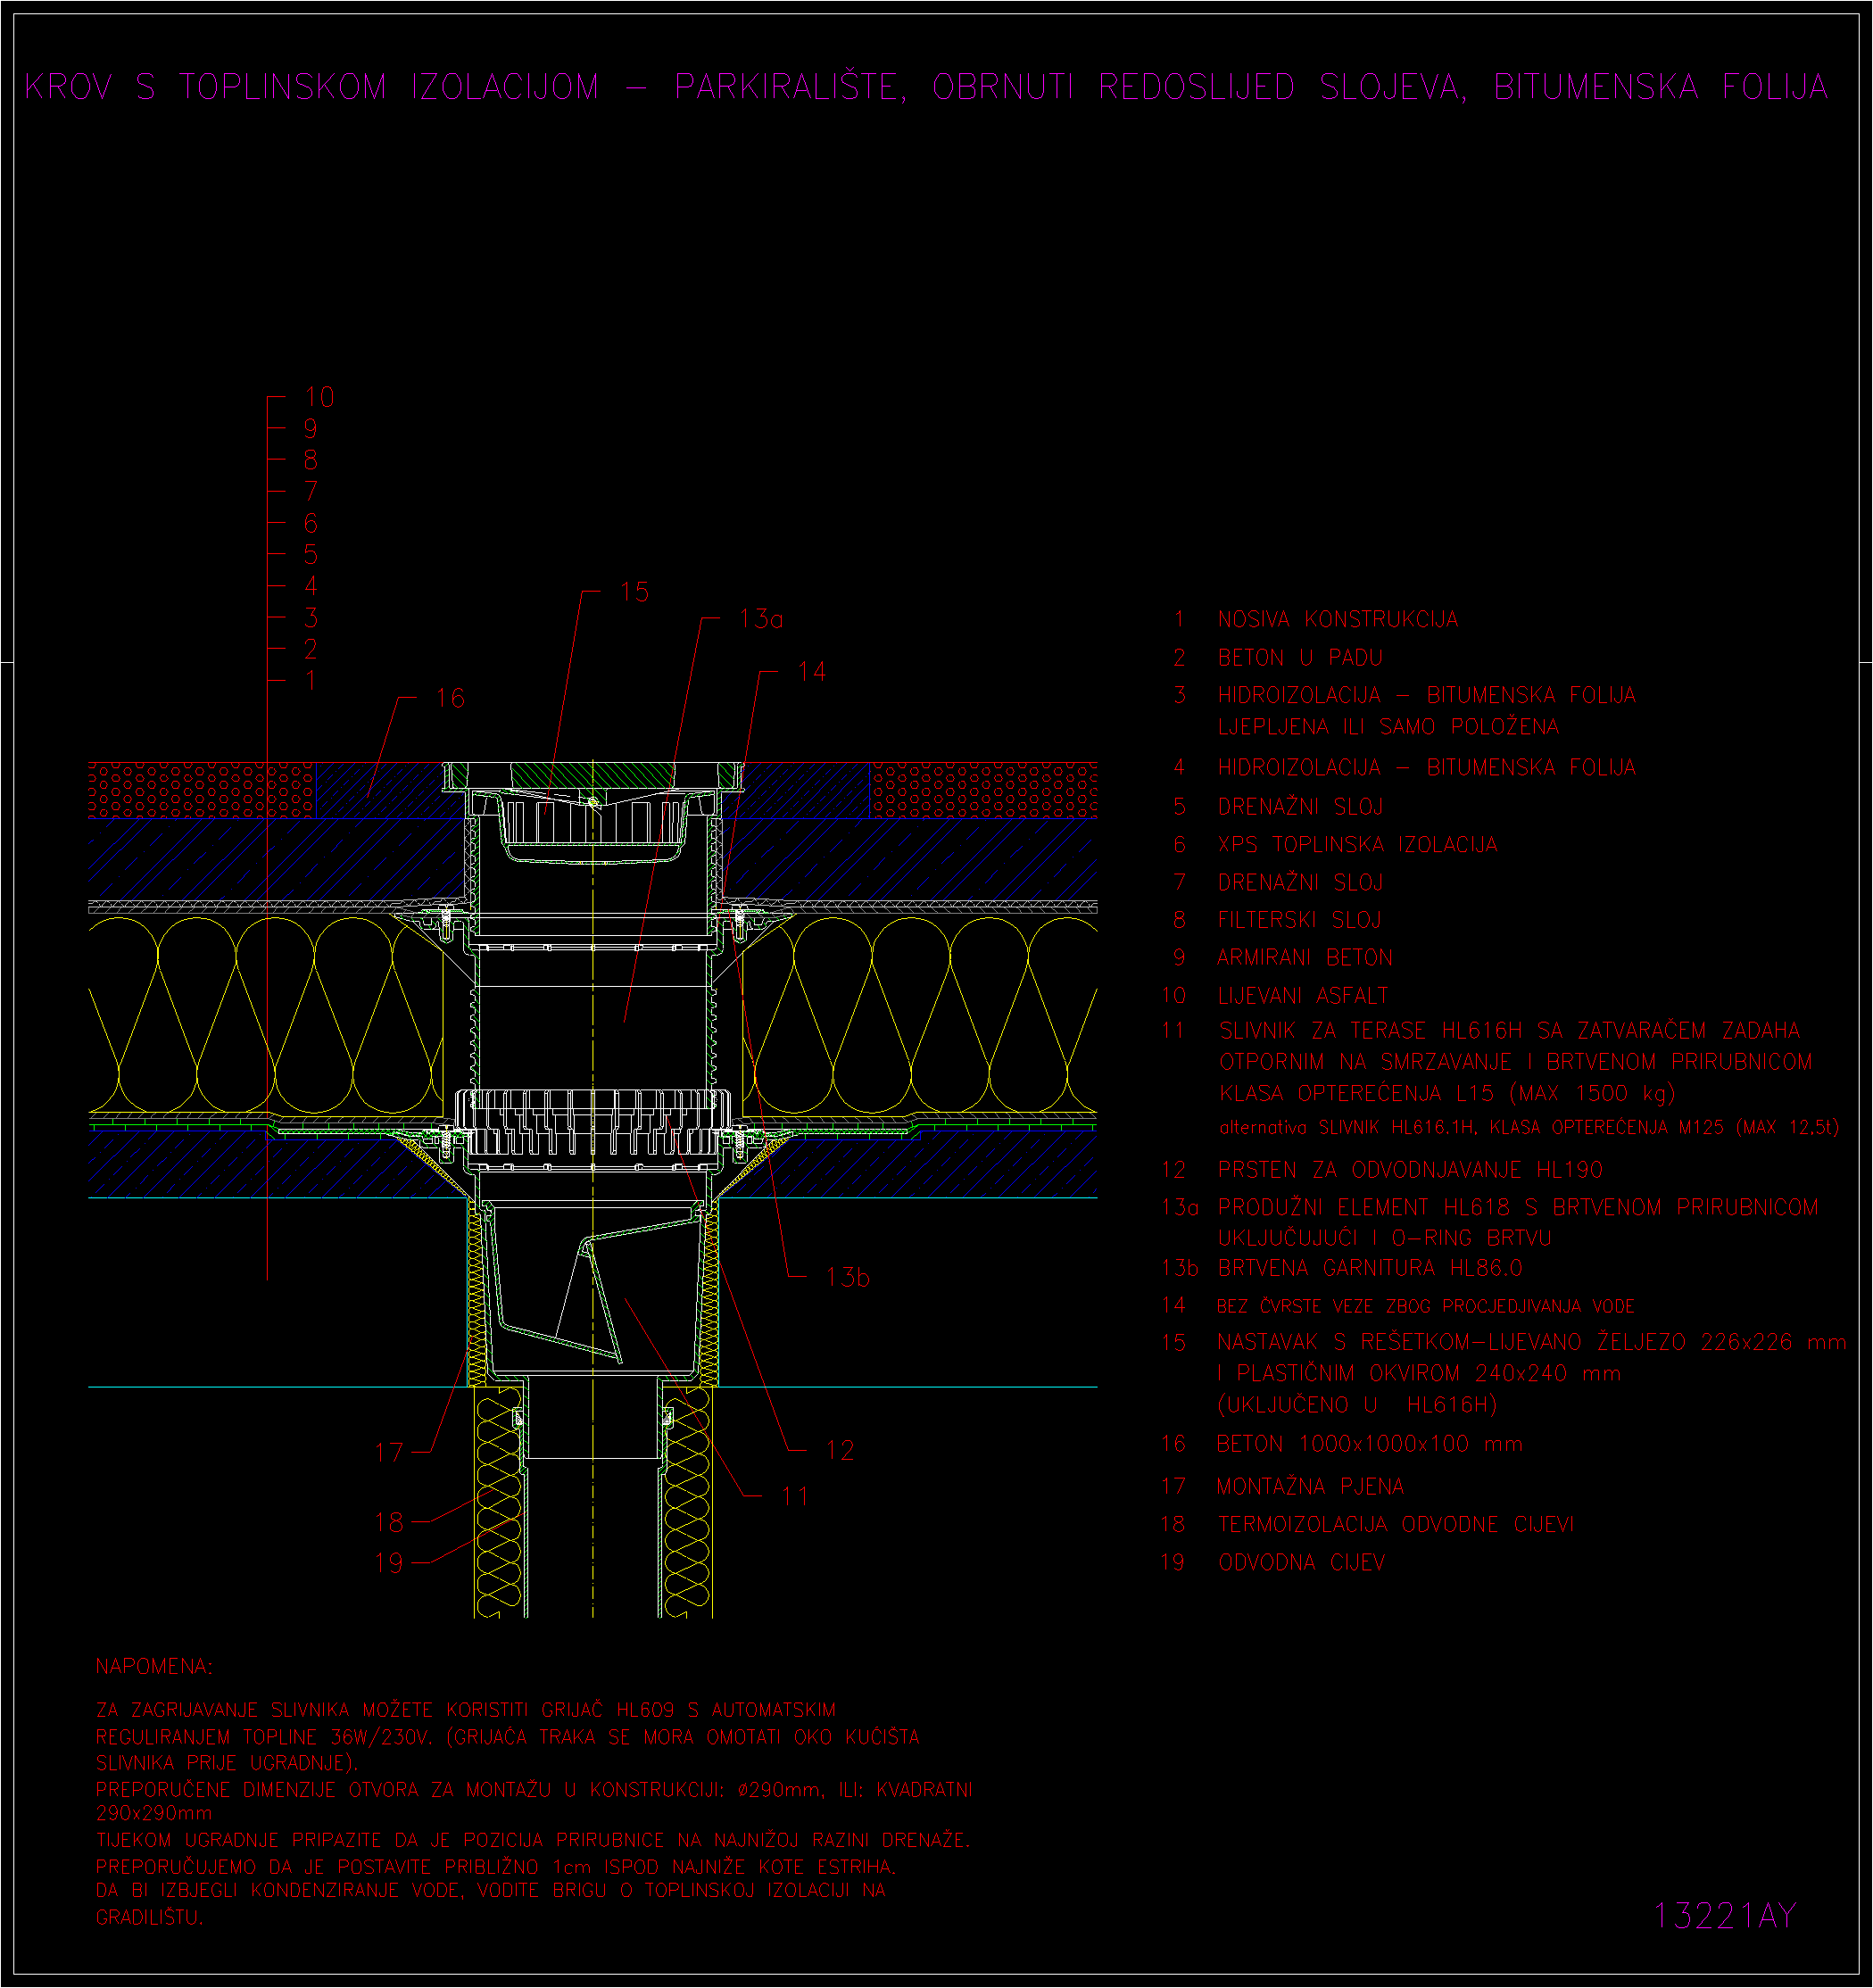Select line 'SLIVNIK ZA TERASE HL616H'
The width and height of the screenshot is (1873, 1988).
(x=1509, y=1031)
